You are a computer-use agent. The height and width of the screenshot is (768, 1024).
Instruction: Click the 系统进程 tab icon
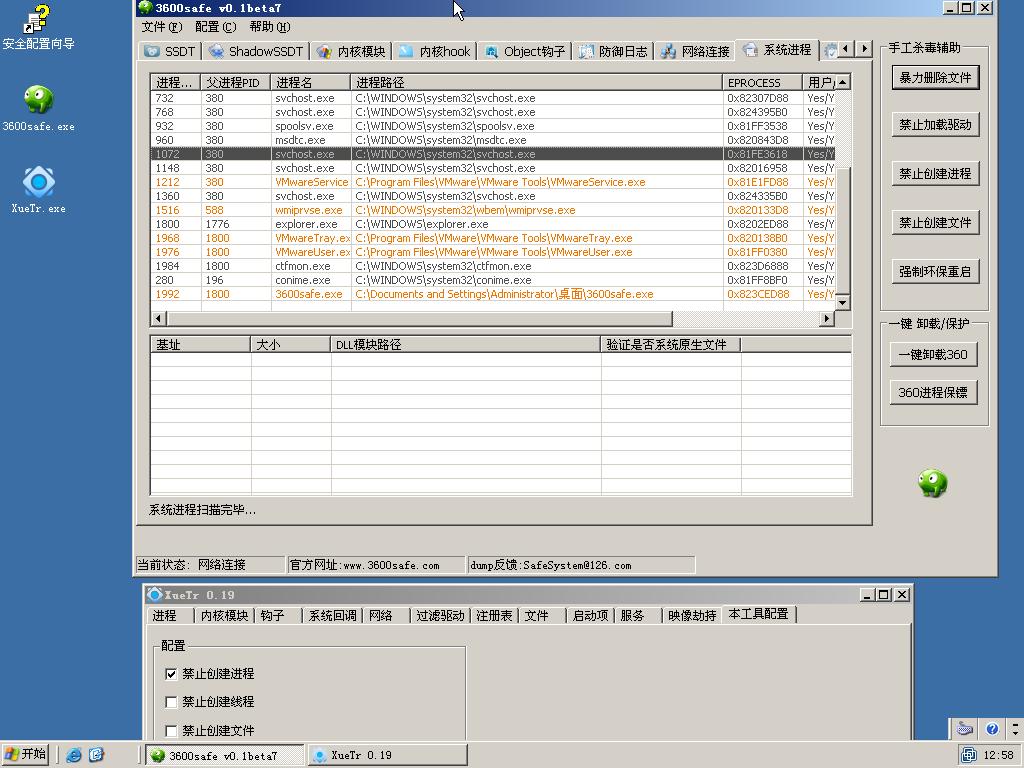pyautogui.click(x=750, y=50)
